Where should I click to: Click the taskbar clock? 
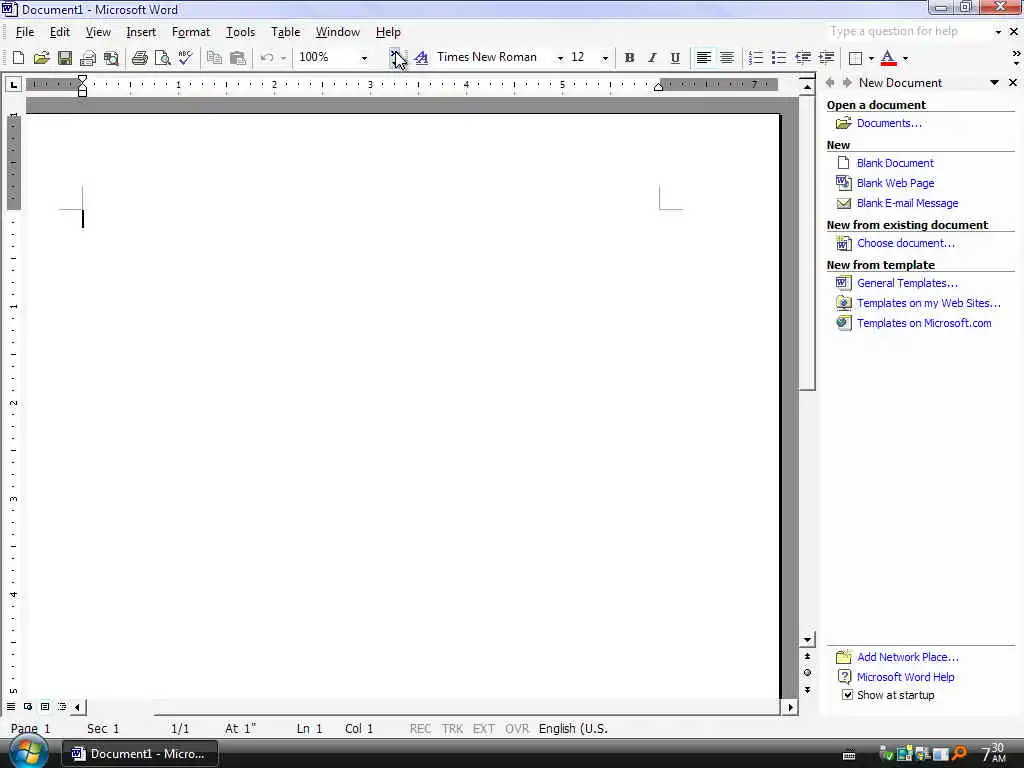tap(994, 753)
